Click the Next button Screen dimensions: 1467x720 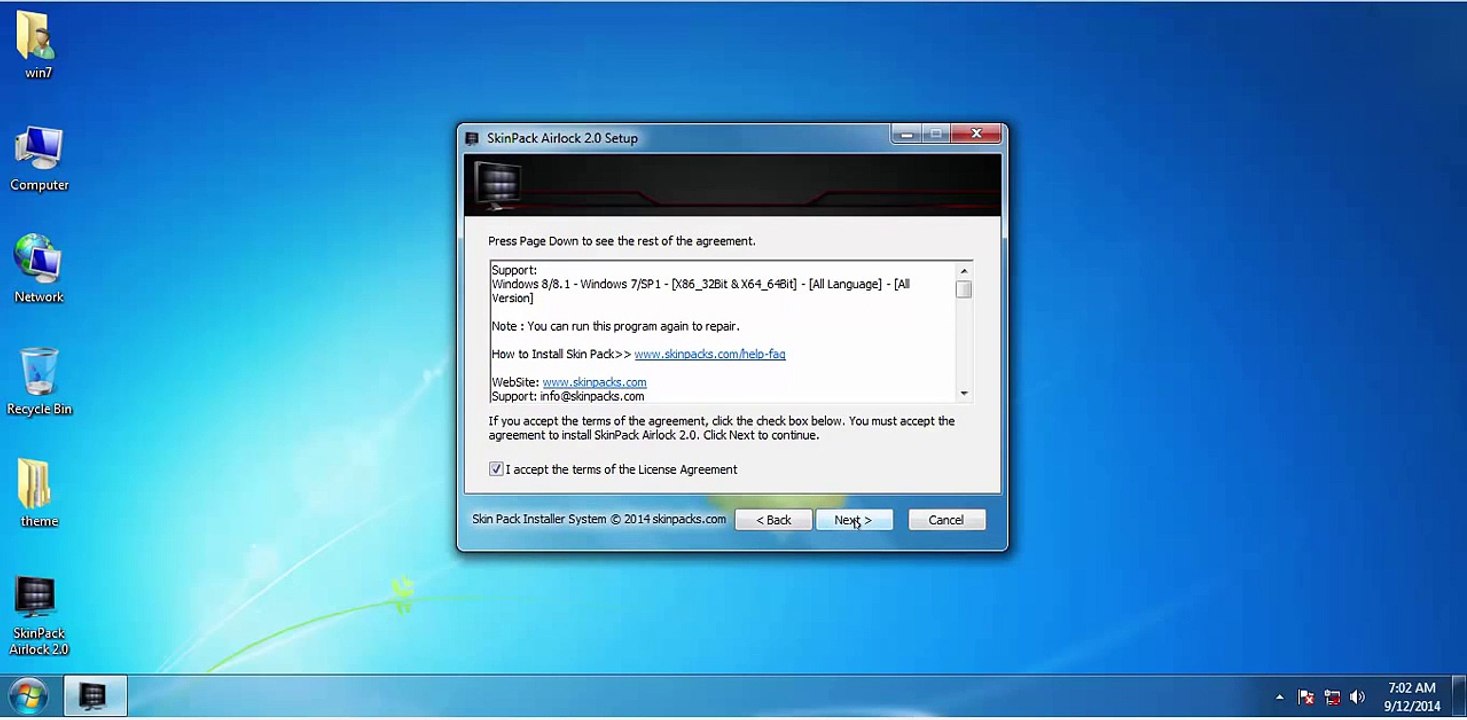tap(853, 520)
